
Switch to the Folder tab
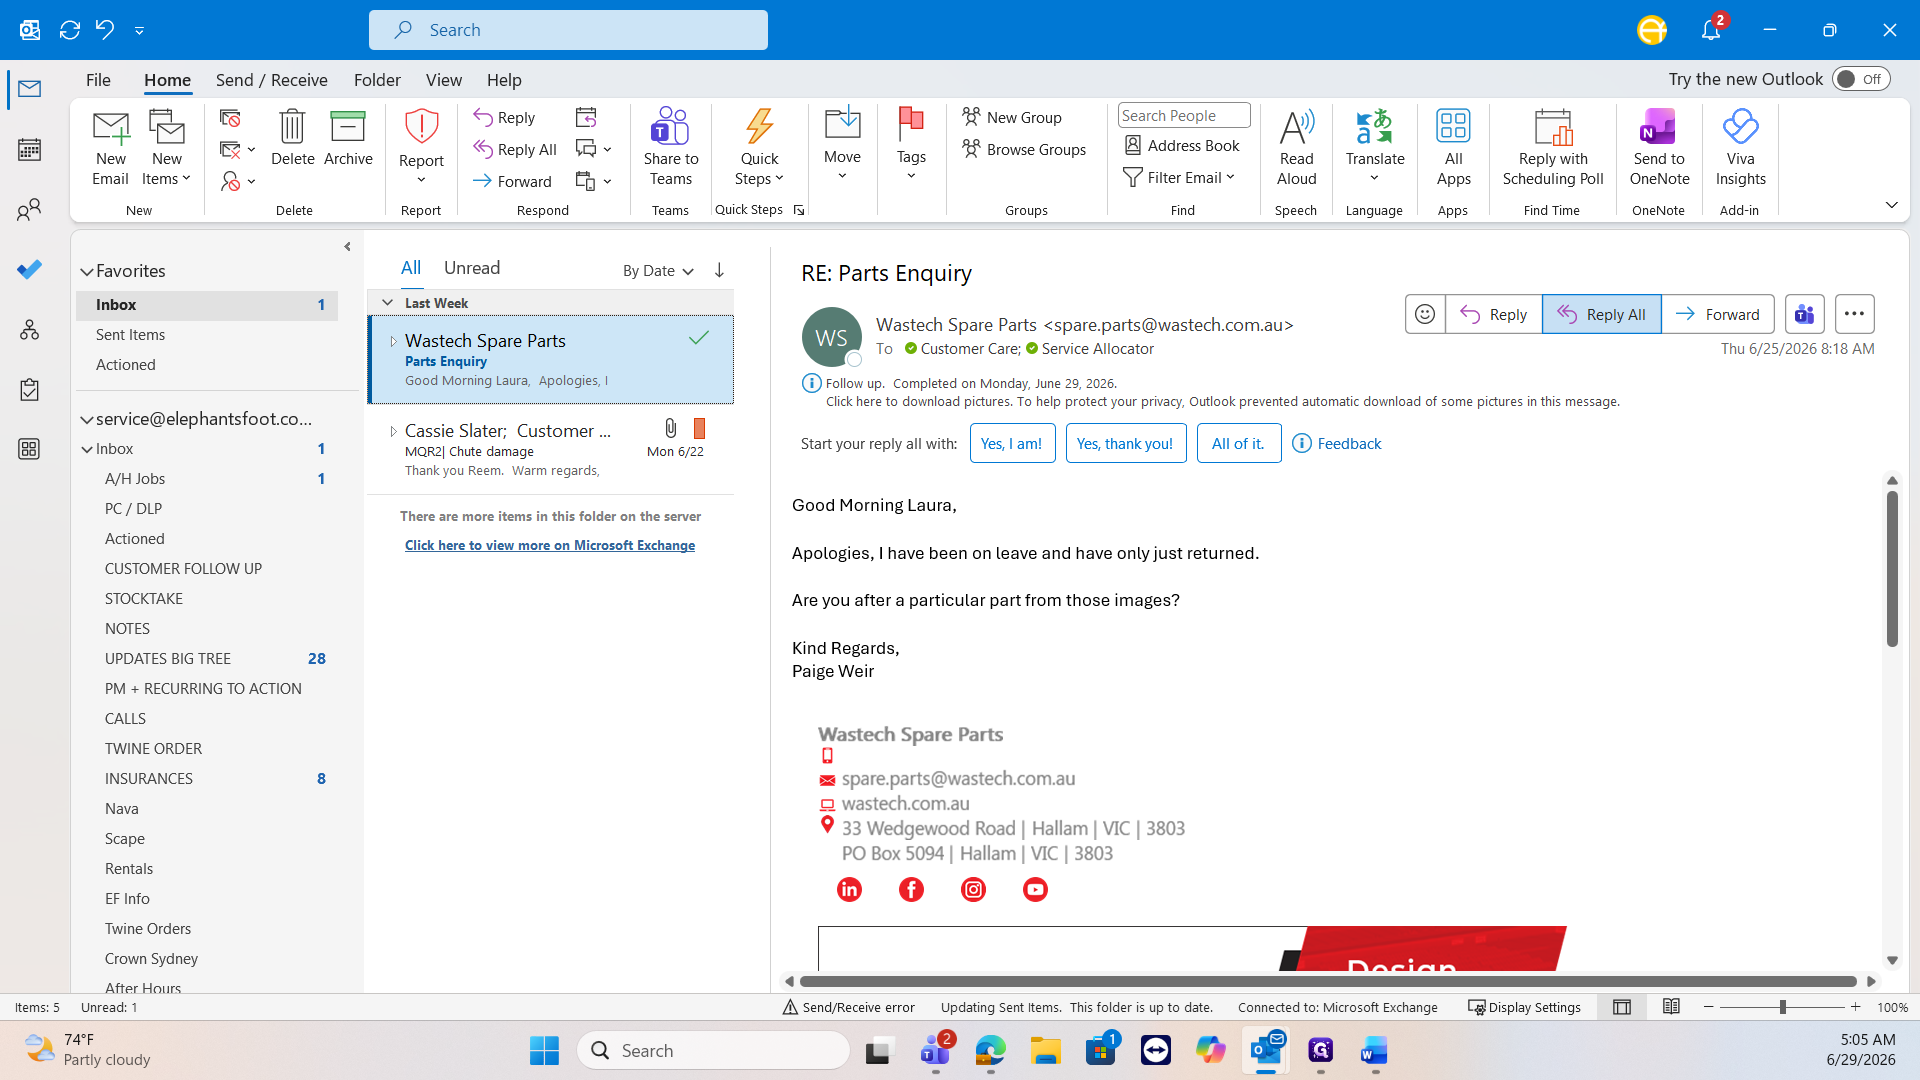pos(377,80)
